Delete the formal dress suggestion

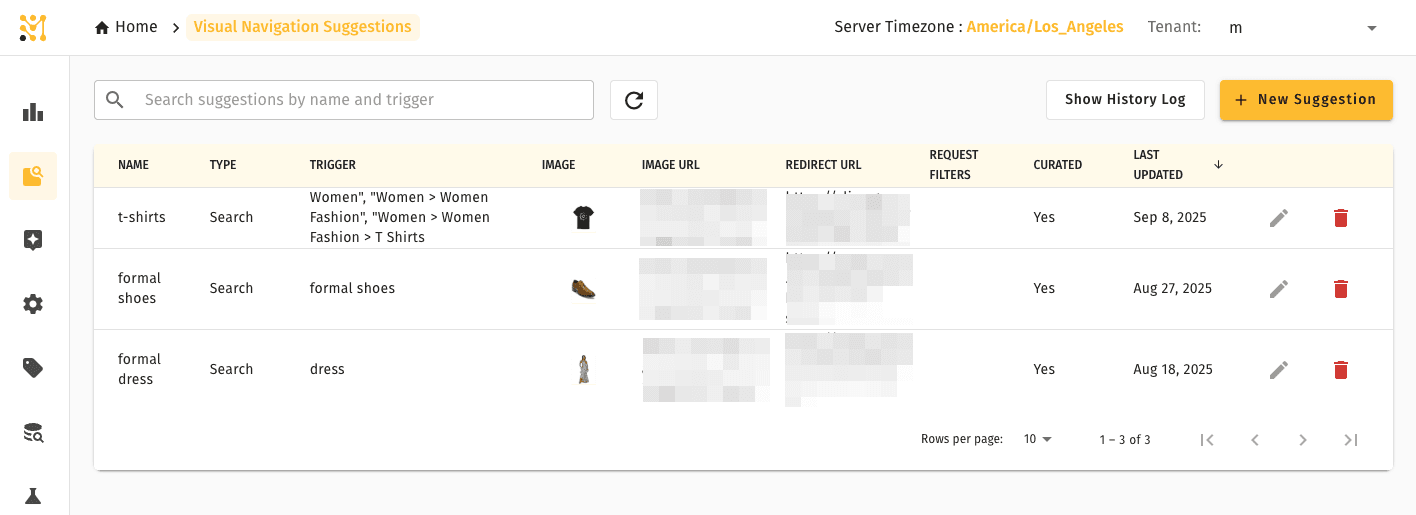pyautogui.click(x=1341, y=370)
